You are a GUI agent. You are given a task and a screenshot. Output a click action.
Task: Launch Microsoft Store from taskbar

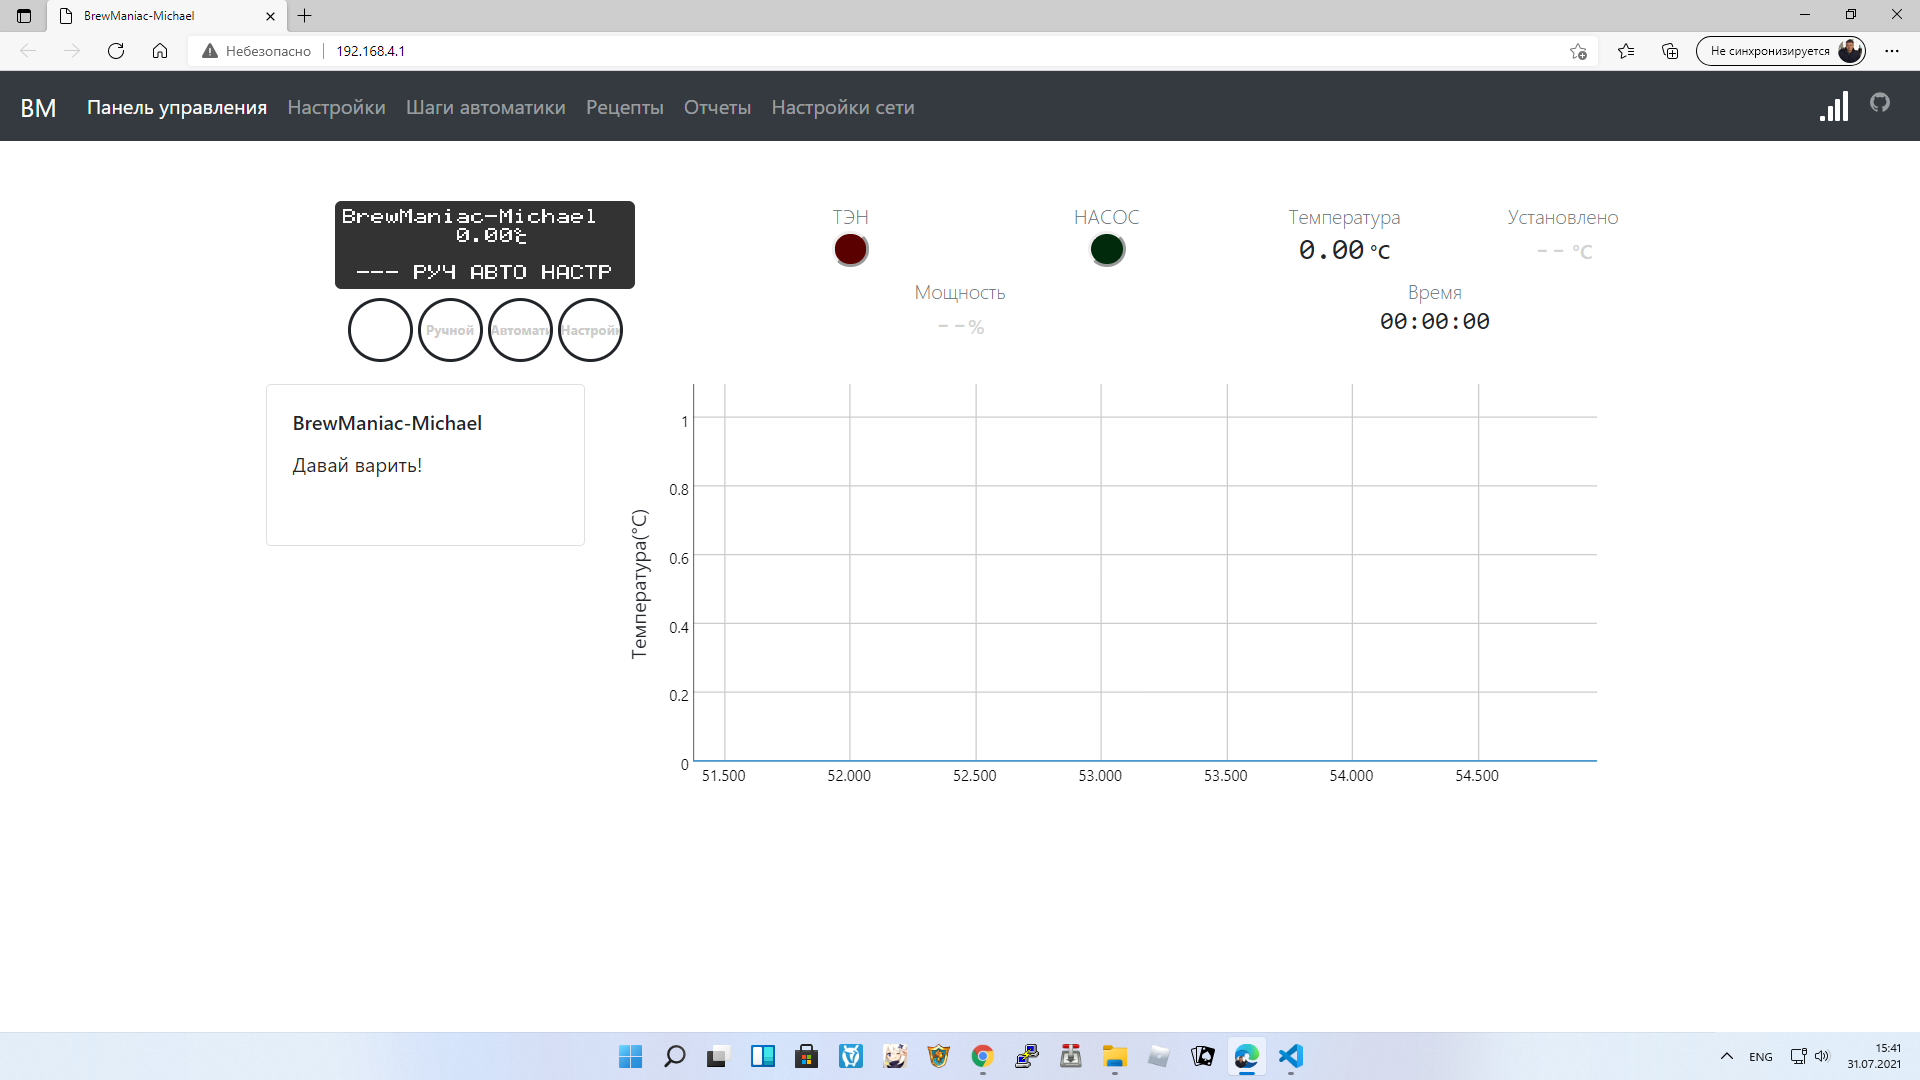(x=806, y=1056)
